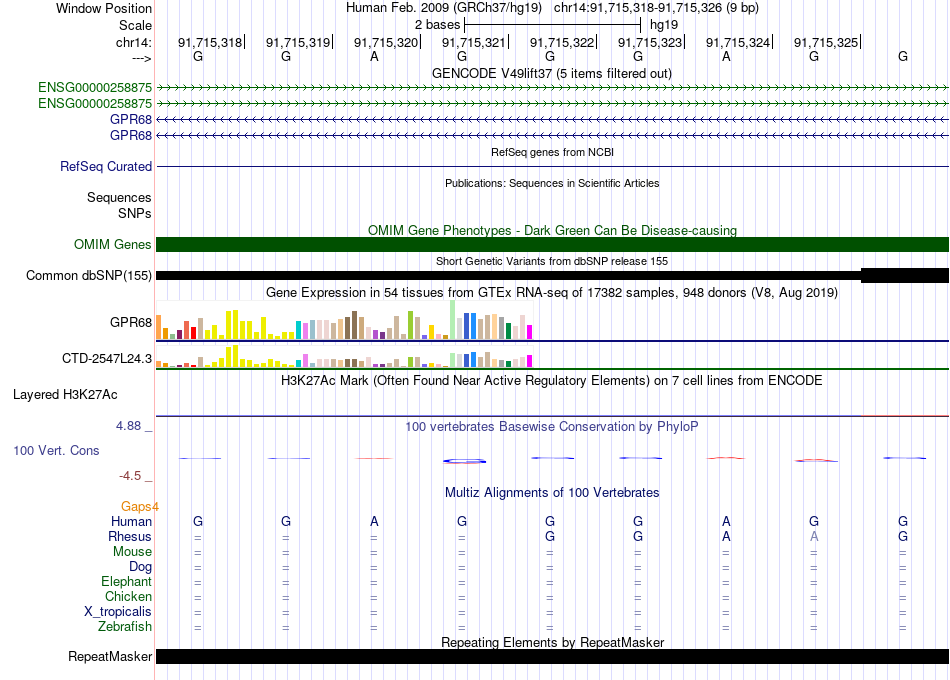Open the CTD-2547L24.3 expression bar chart
This screenshot has height=680, width=950.
point(344,356)
